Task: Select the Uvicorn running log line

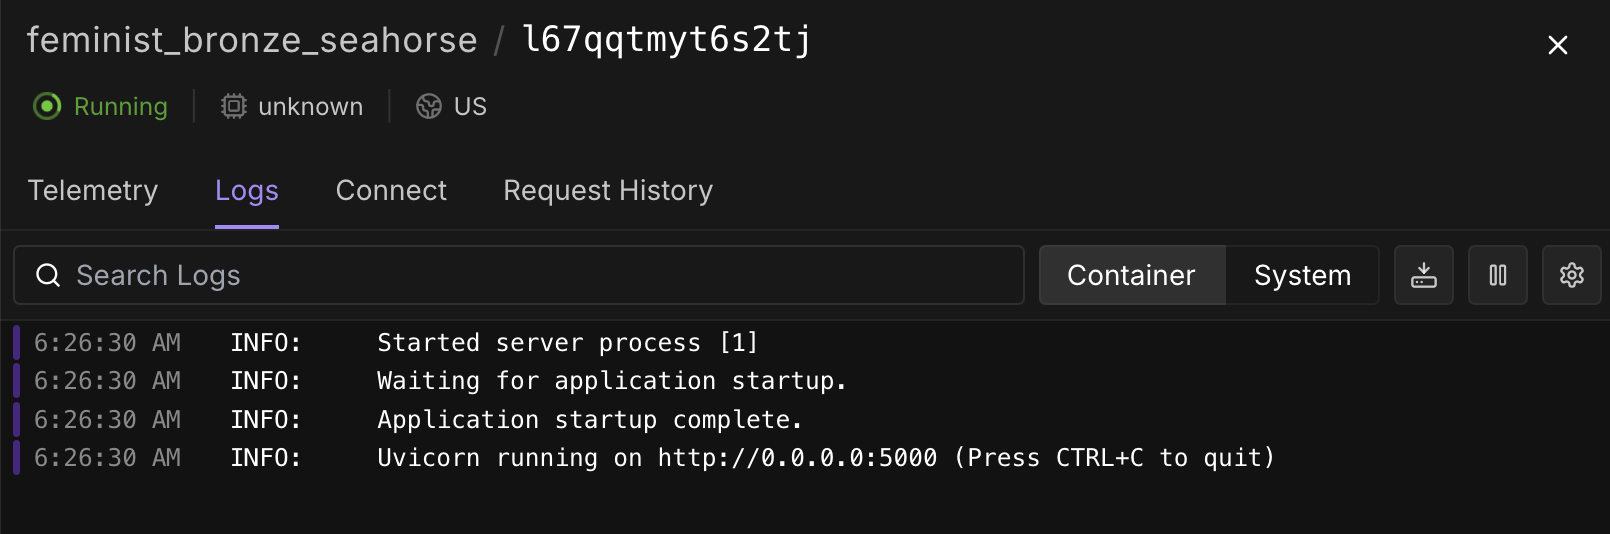Action: point(825,458)
